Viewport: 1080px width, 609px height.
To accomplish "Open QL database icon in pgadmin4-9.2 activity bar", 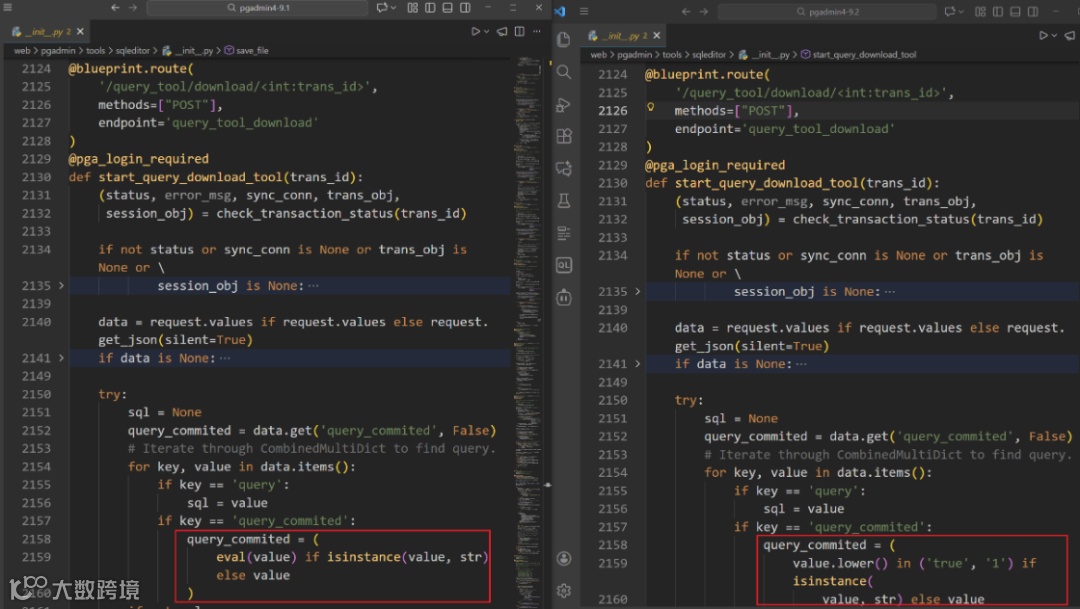I will coord(564,265).
